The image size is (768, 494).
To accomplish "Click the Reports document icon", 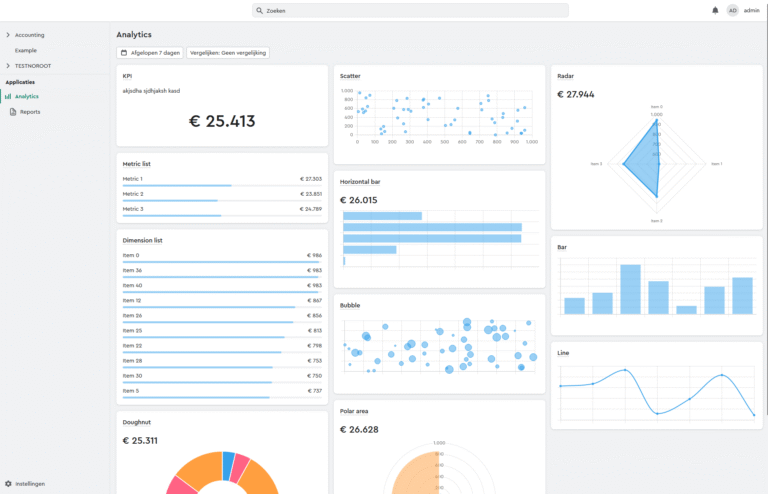I will (13, 112).
